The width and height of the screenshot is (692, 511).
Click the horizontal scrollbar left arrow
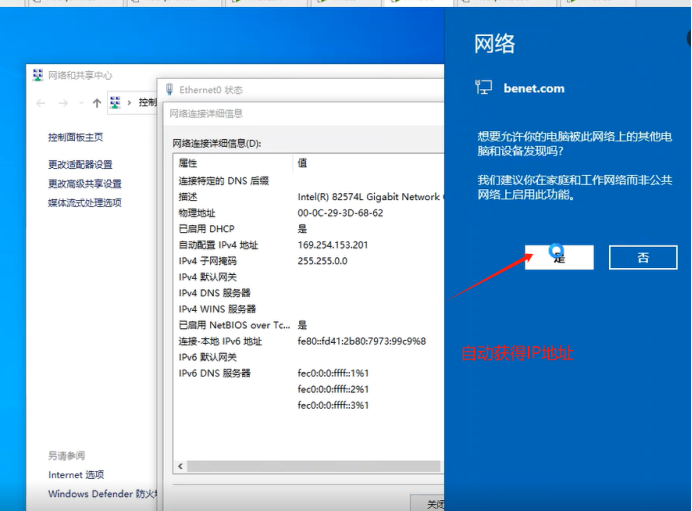[x=181, y=466]
